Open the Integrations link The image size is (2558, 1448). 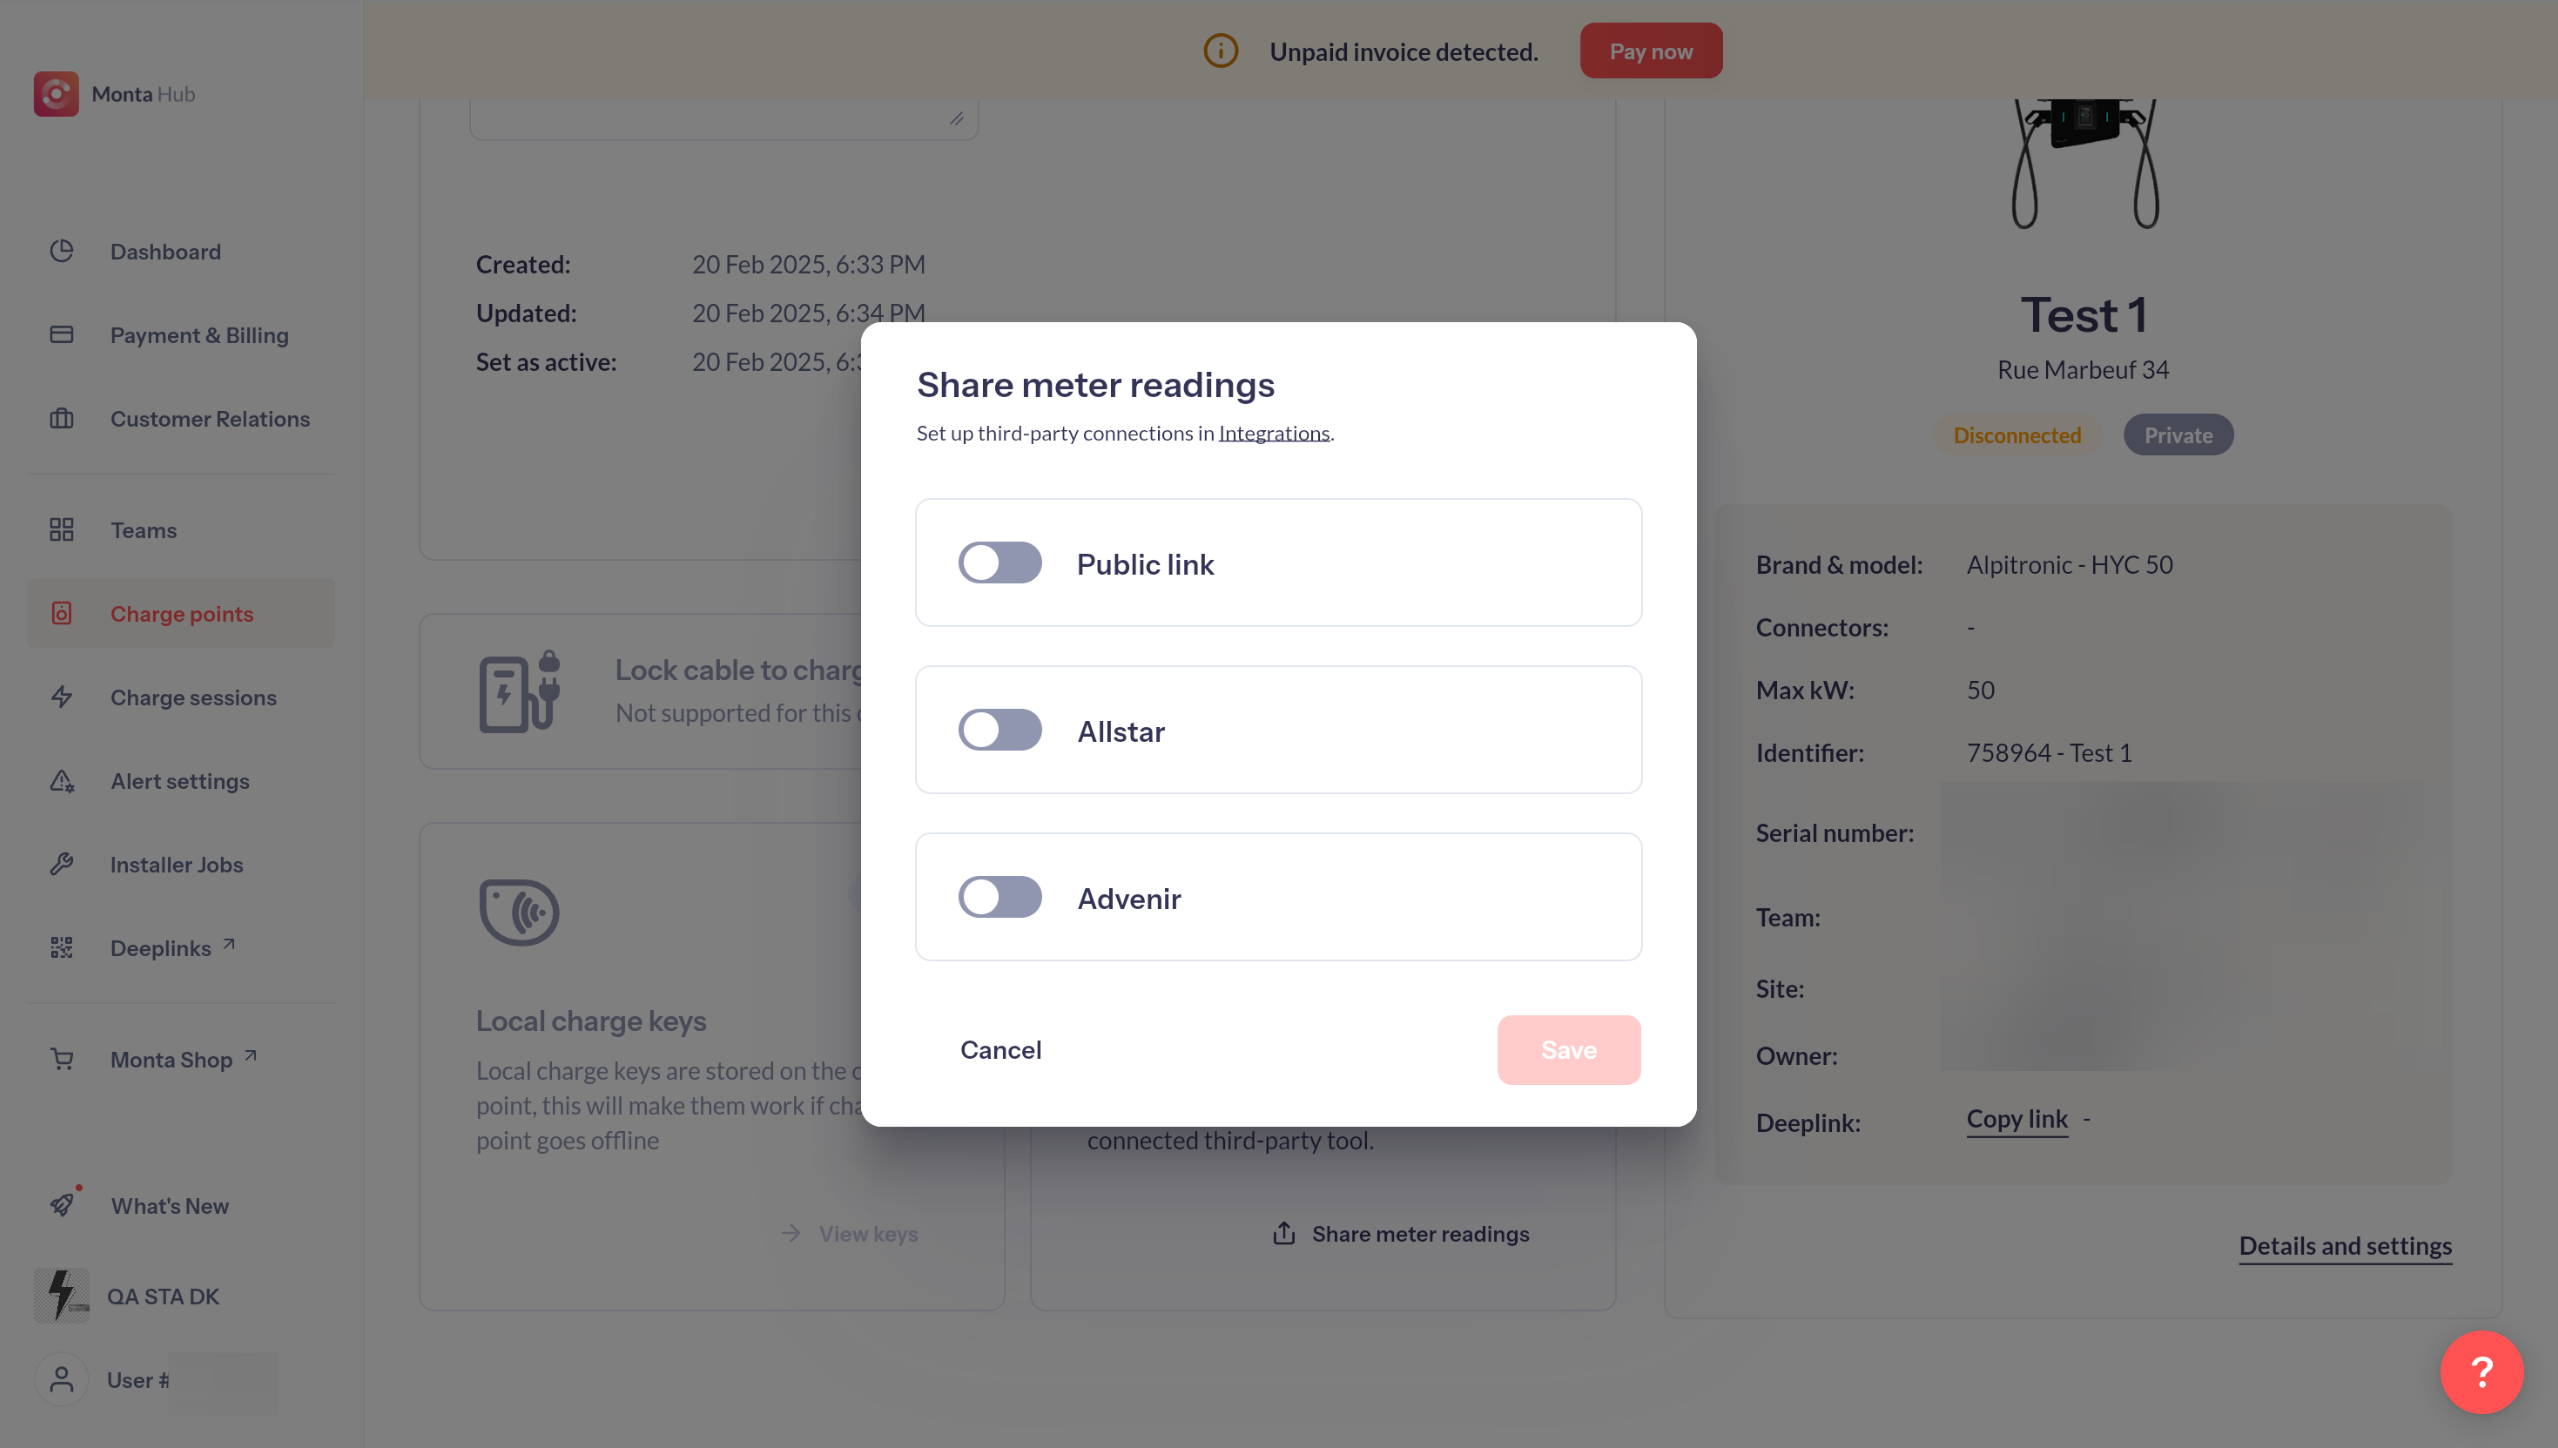click(x=1274, y=433)
